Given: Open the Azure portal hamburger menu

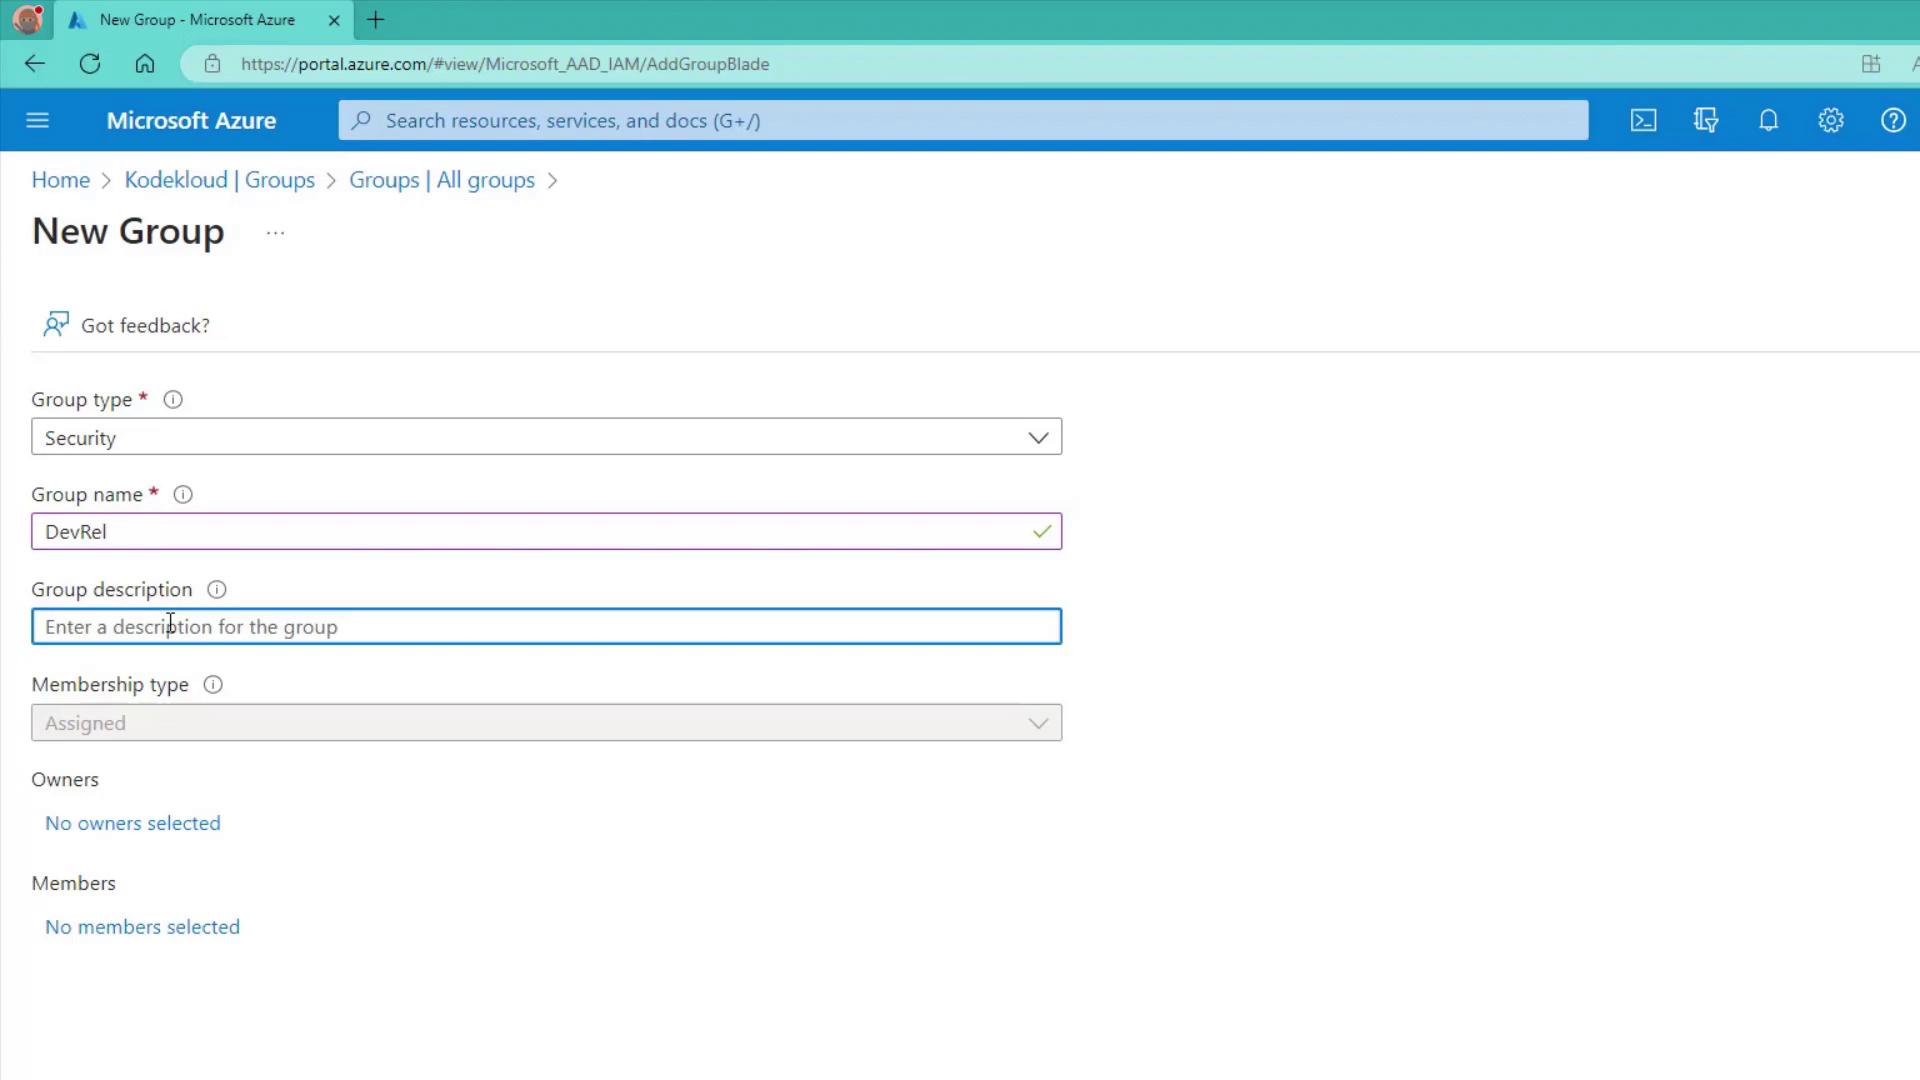Looking at the screenshot, I should tap(38, 120).
